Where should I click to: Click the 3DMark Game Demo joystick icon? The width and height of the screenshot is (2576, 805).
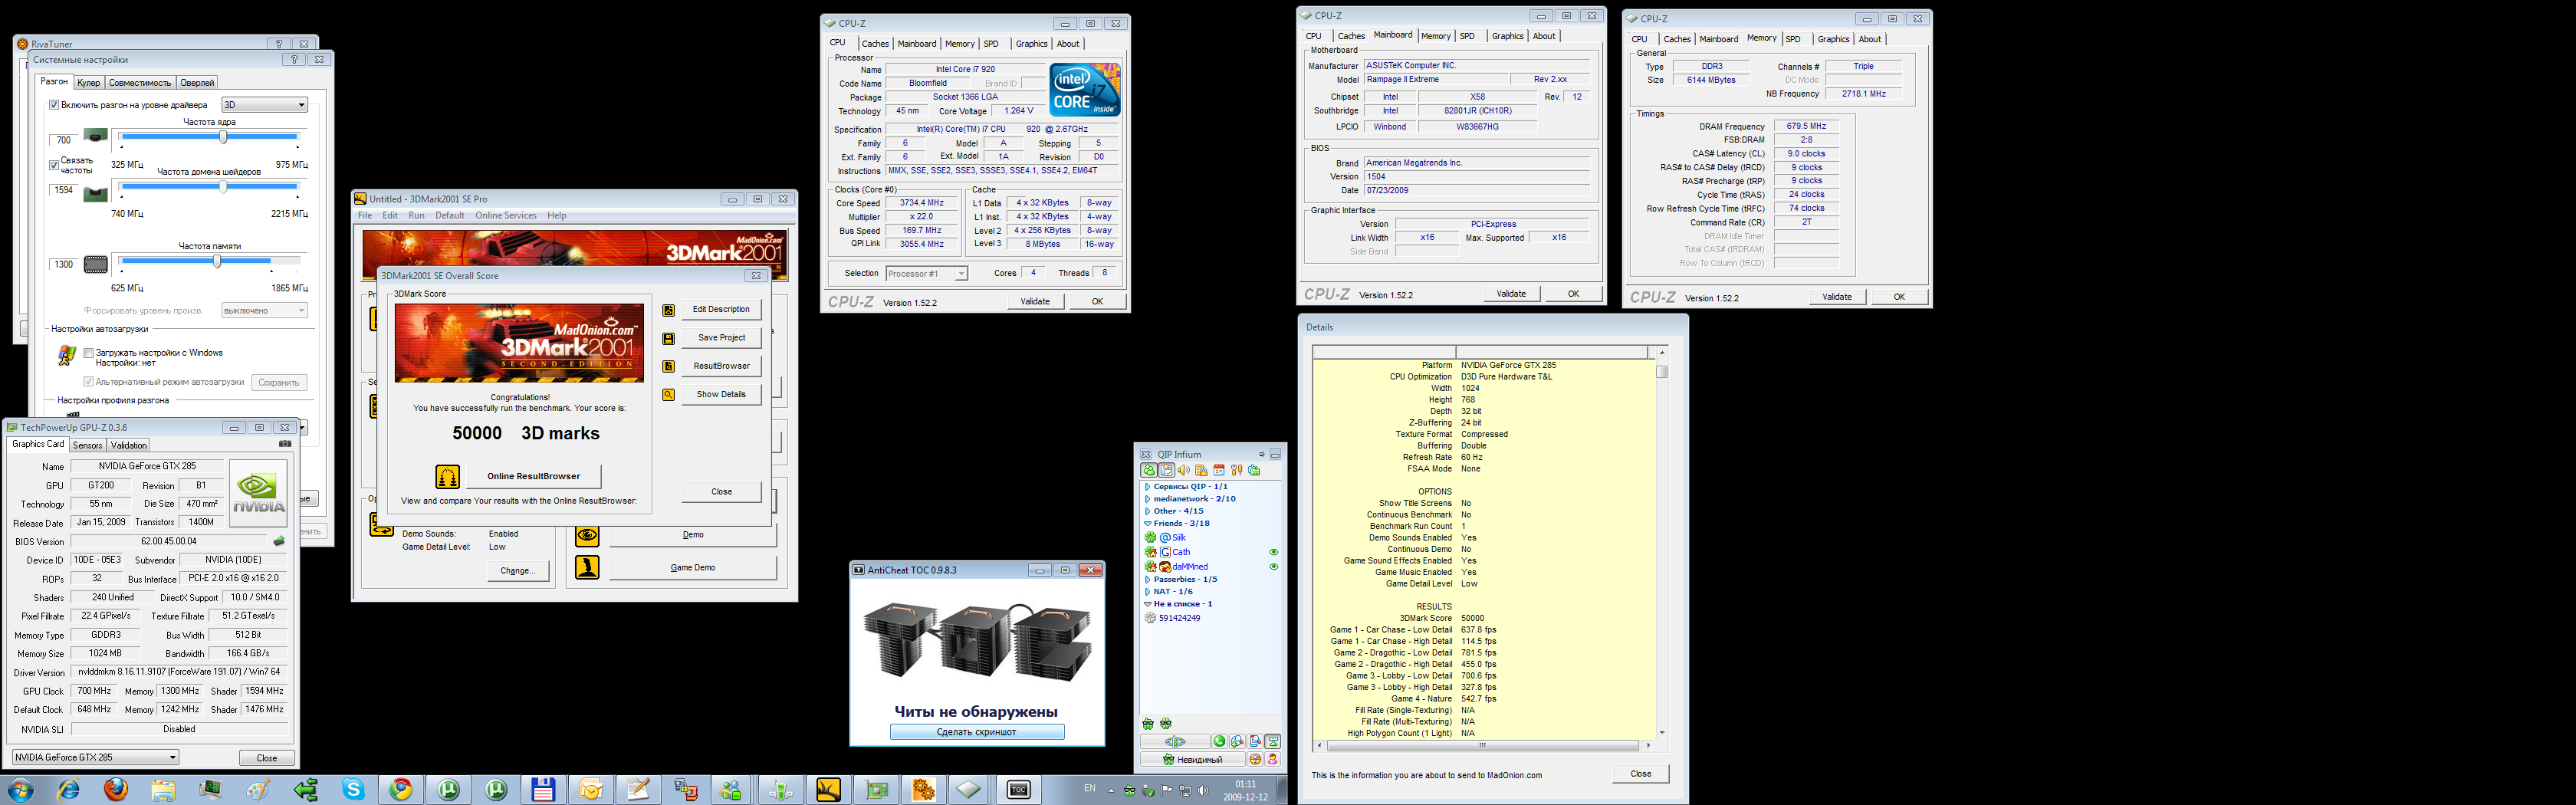point(587,568)
